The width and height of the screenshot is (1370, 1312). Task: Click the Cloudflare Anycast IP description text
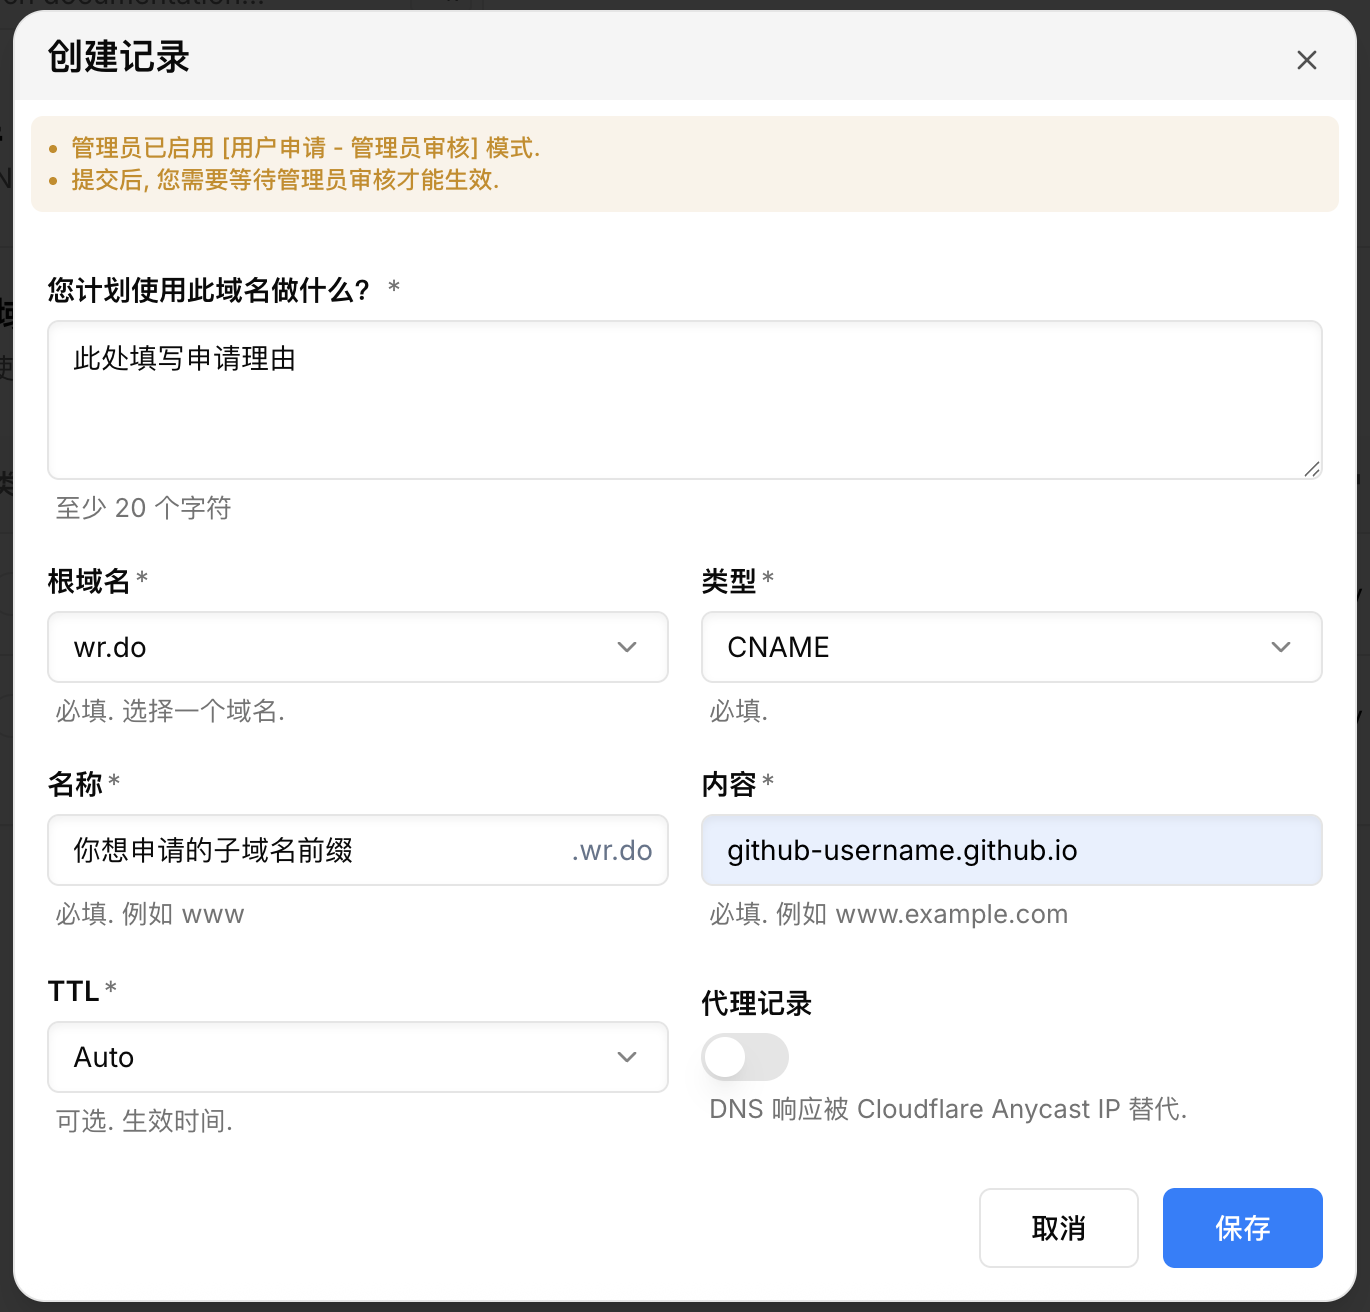pos(947,1109)
